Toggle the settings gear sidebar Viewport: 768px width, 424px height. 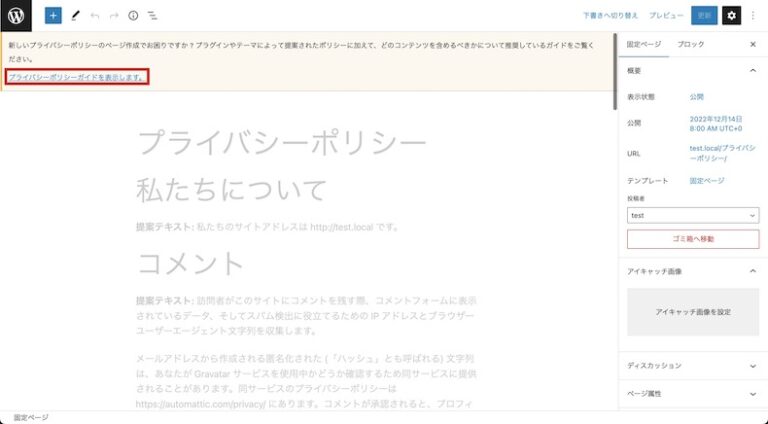(x=731, y=16)
